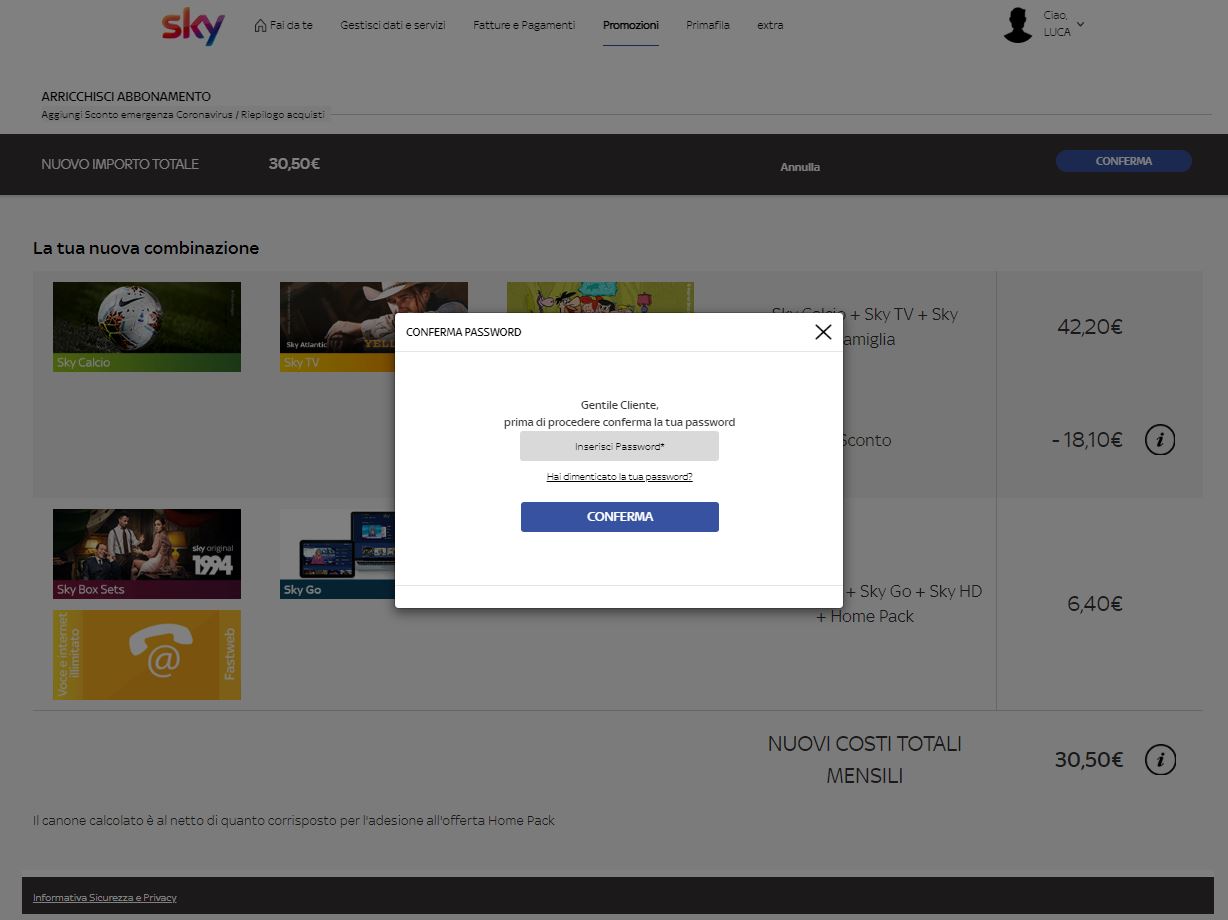Open info icon next to -18,10€ discount

1160,439
